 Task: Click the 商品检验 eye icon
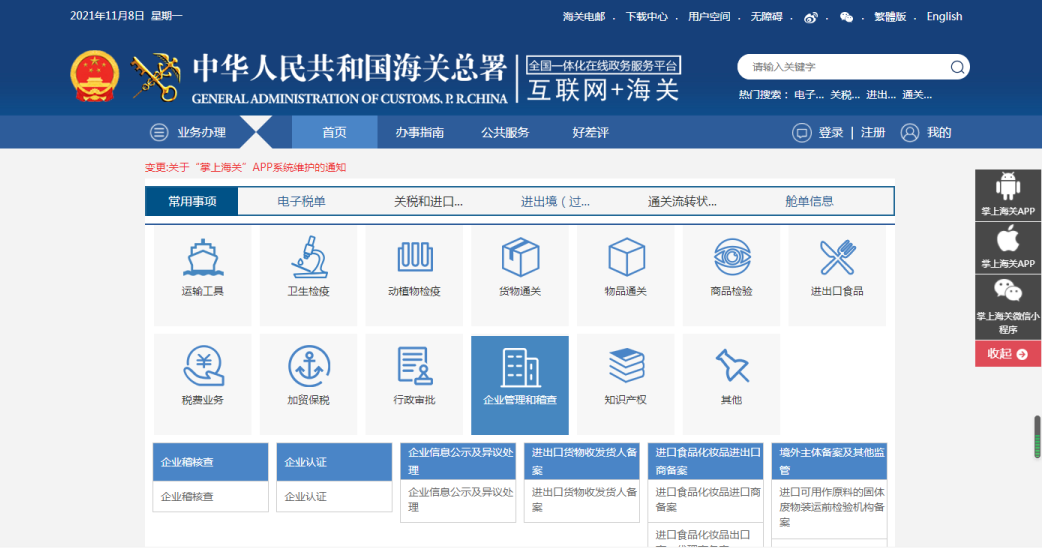pyautogui.click(x=731, y=258)
